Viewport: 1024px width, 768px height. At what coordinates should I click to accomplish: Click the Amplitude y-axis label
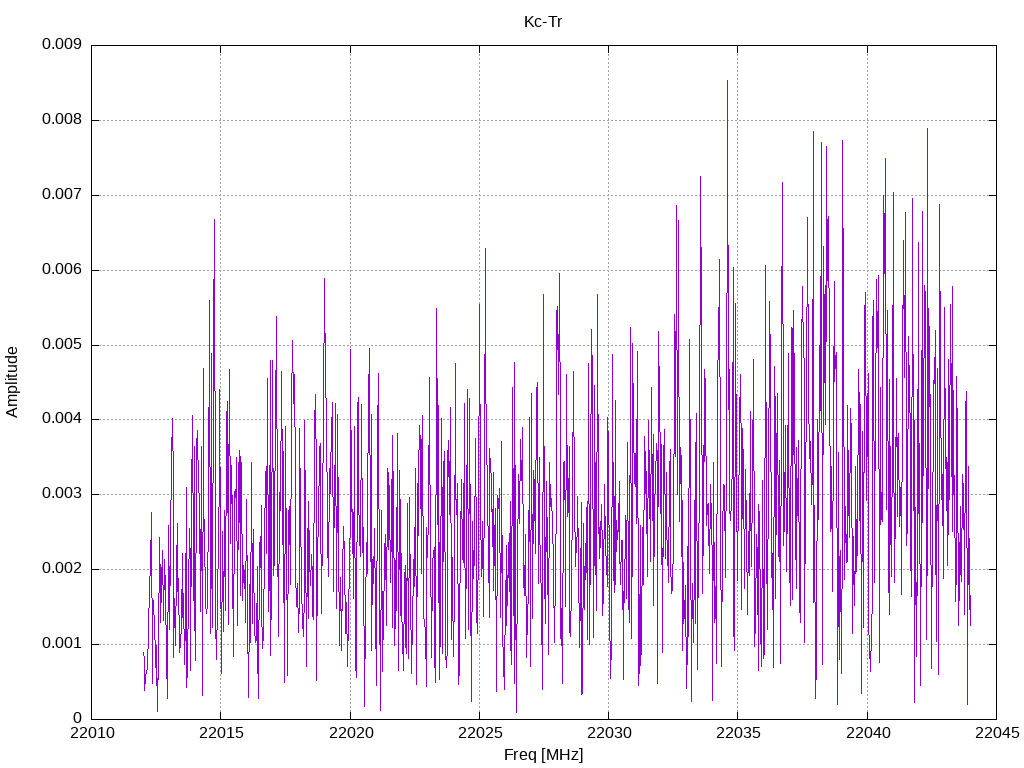pyautogui.click(x=12, y=382)
